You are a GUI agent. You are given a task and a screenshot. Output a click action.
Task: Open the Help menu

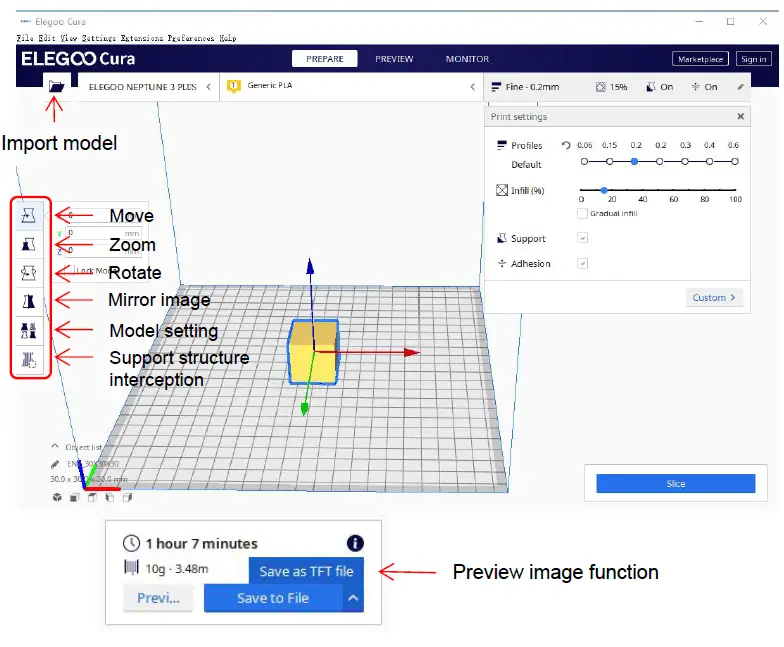pyautogui.click(x=228, y=38)
